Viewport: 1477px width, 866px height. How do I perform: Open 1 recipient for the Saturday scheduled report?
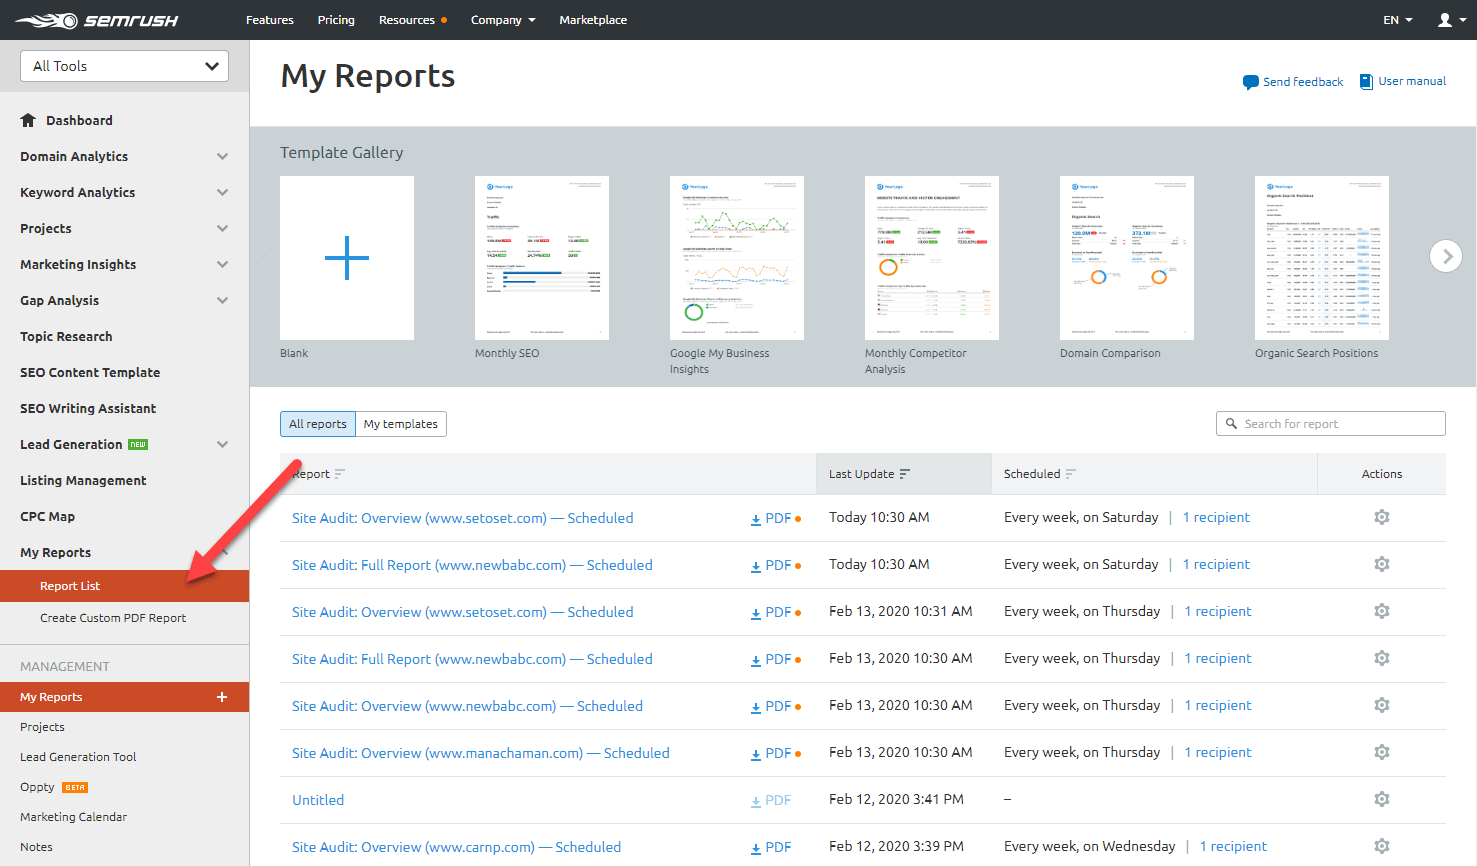tap(1216, 517)
